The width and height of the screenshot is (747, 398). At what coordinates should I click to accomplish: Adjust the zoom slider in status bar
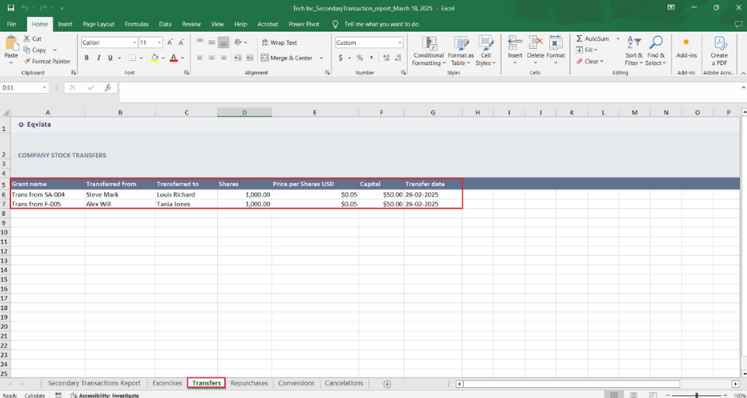pyautogui.click(x=697, y=395)
